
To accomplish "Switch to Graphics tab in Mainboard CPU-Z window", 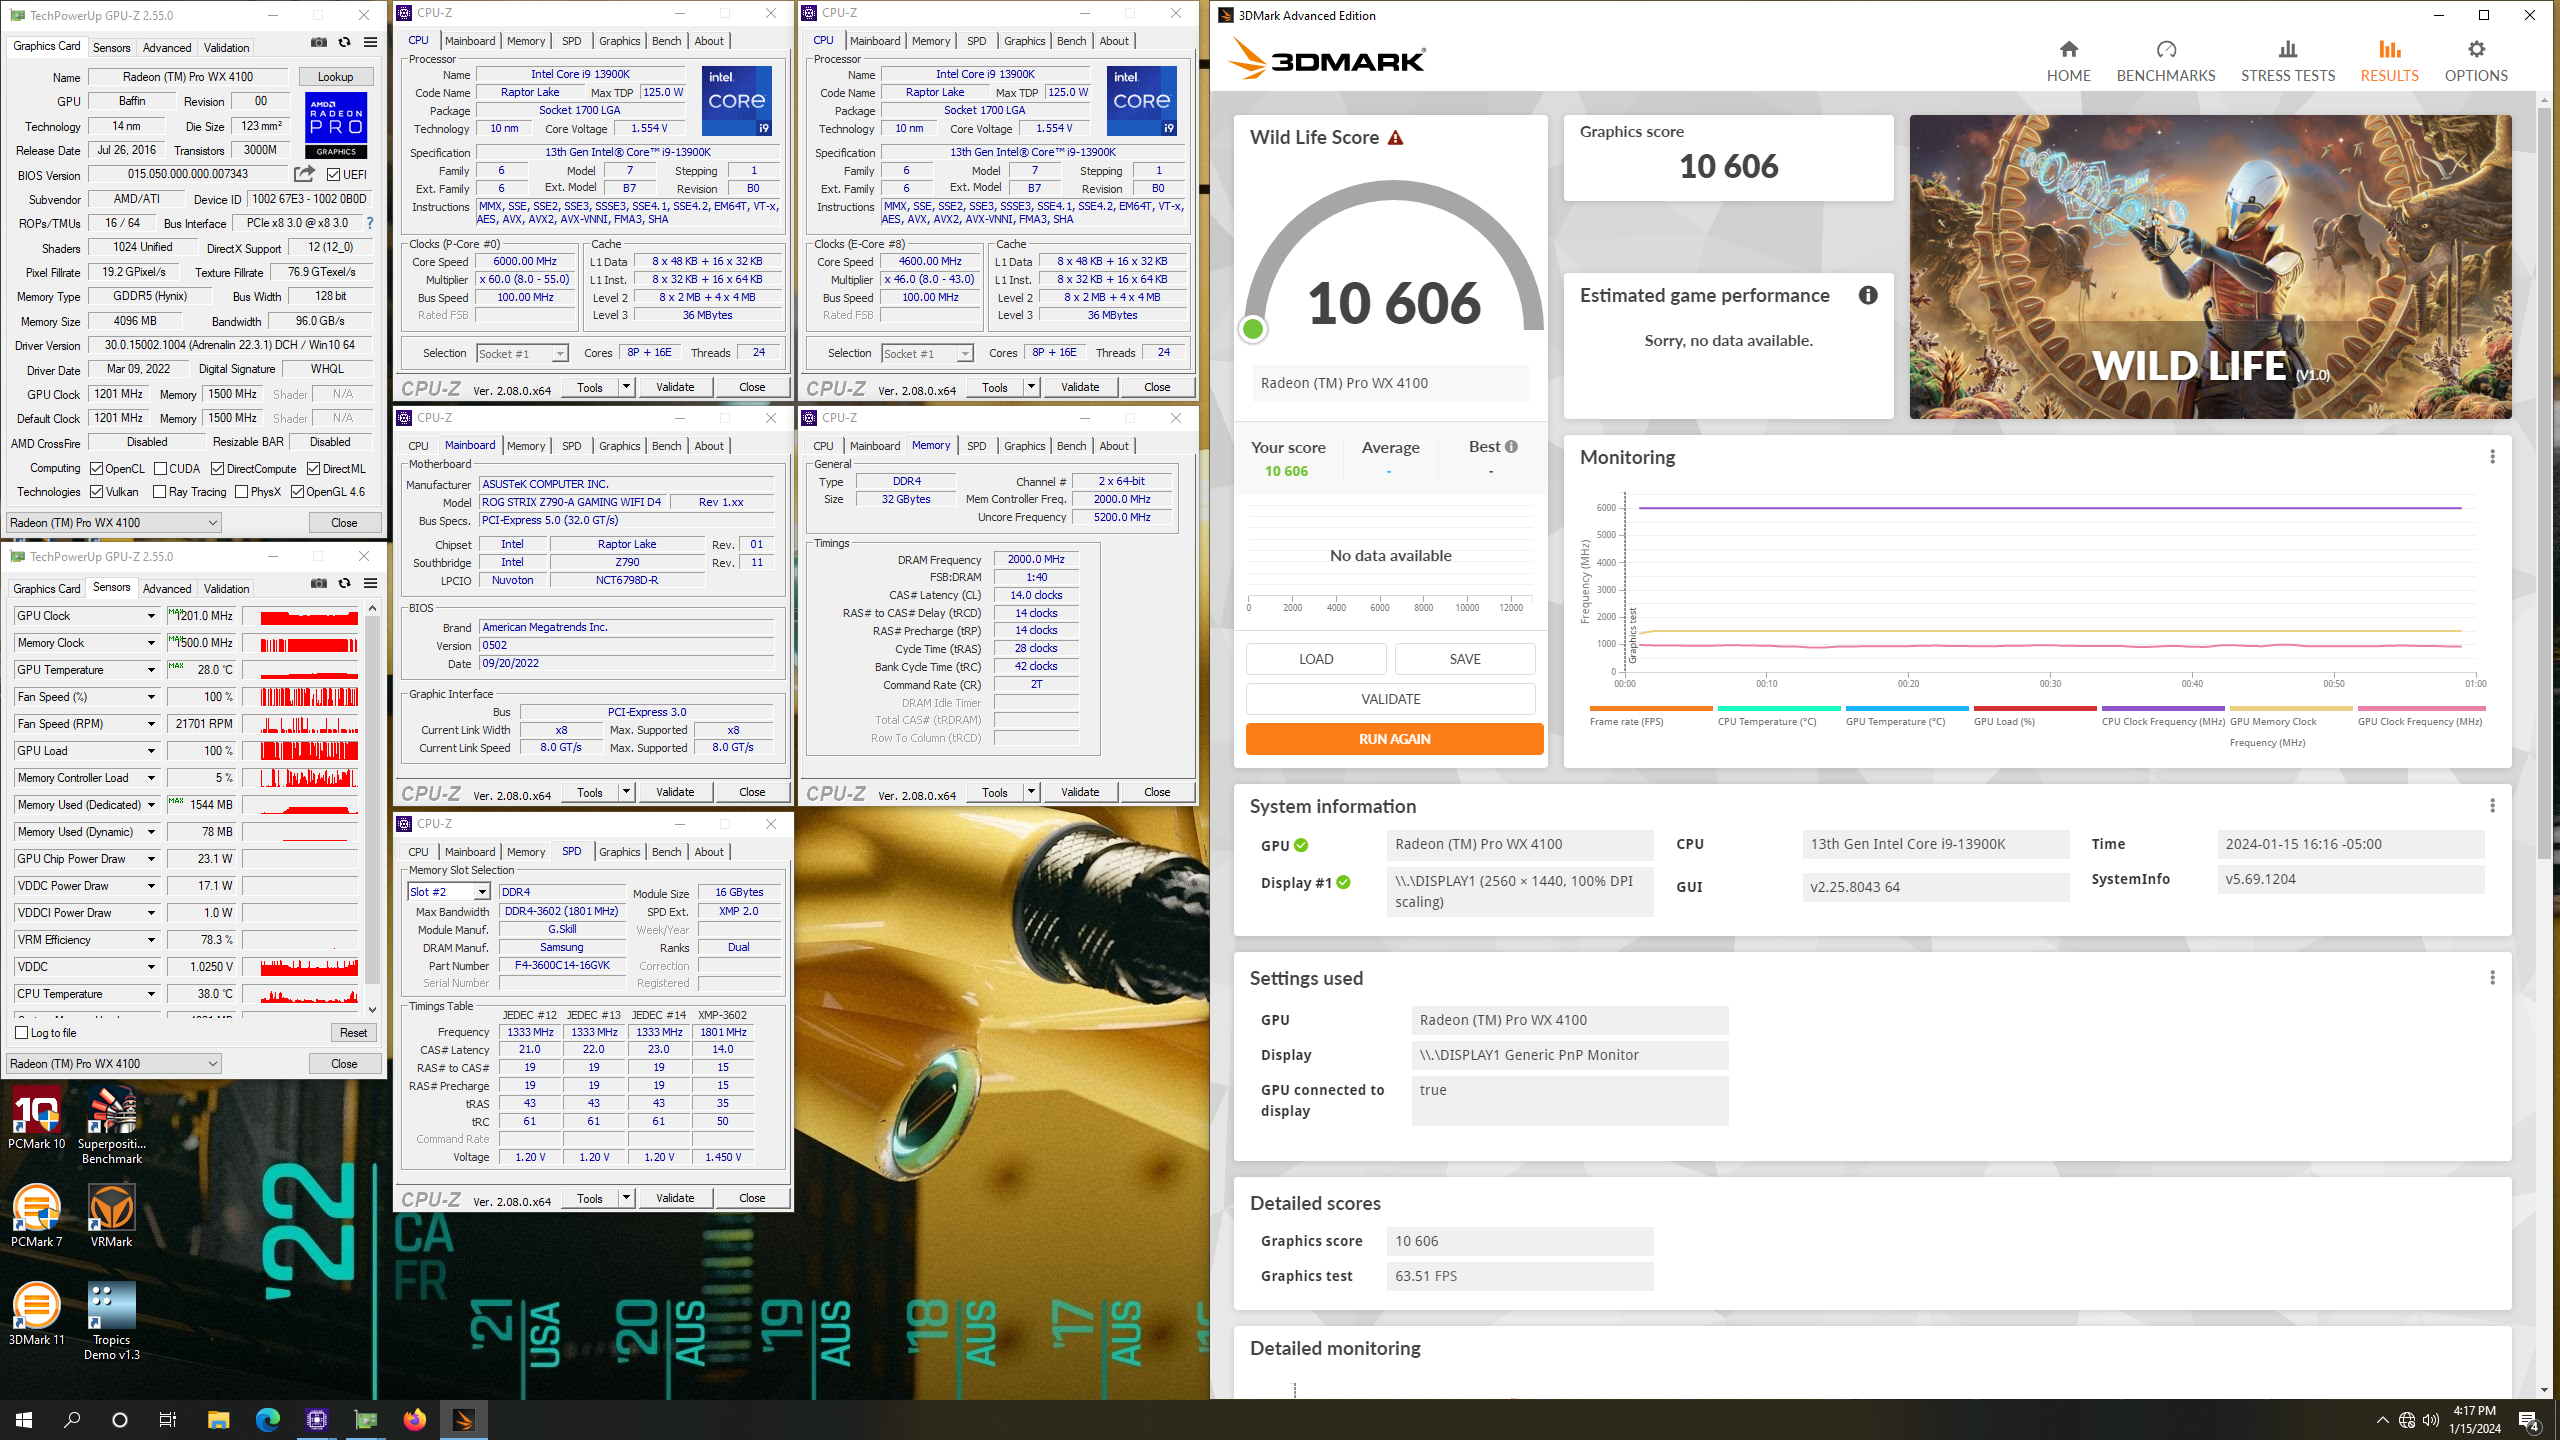I will coord(619,446).
